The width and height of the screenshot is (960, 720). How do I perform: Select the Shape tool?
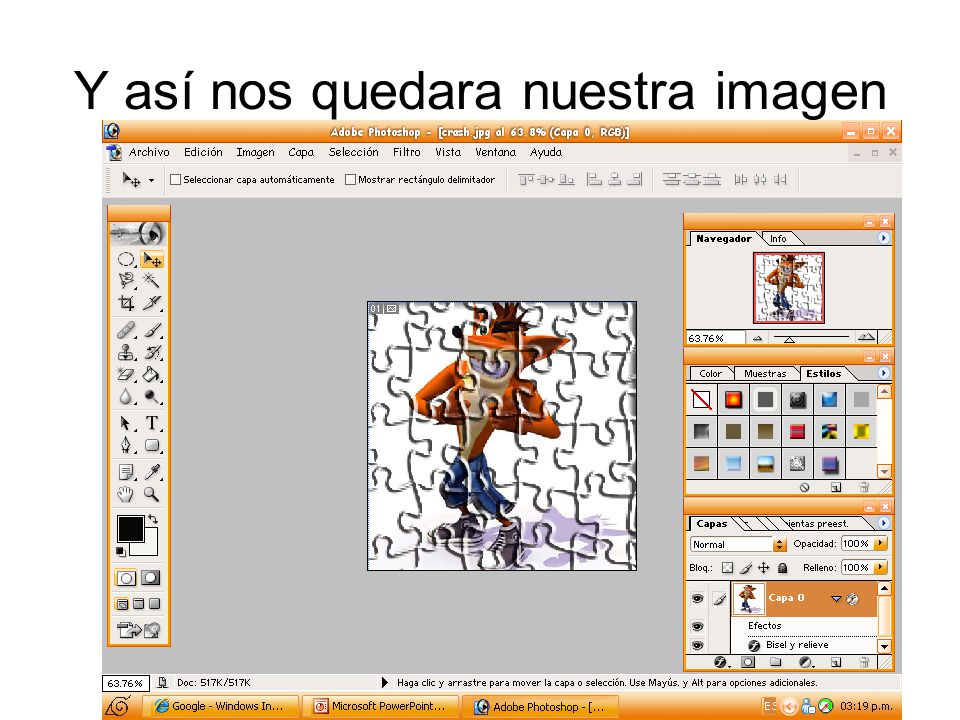pos(151,445)
